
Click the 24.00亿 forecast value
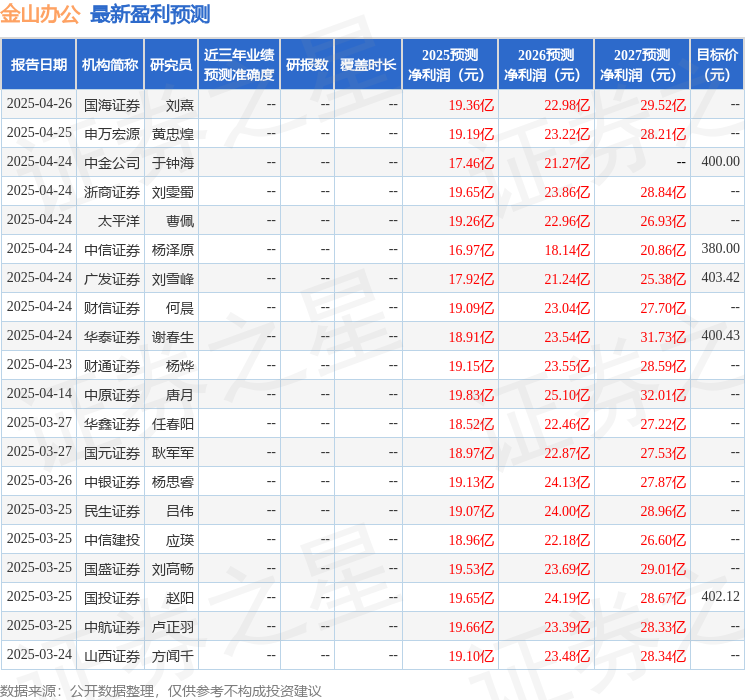click(x=567, y=511)
